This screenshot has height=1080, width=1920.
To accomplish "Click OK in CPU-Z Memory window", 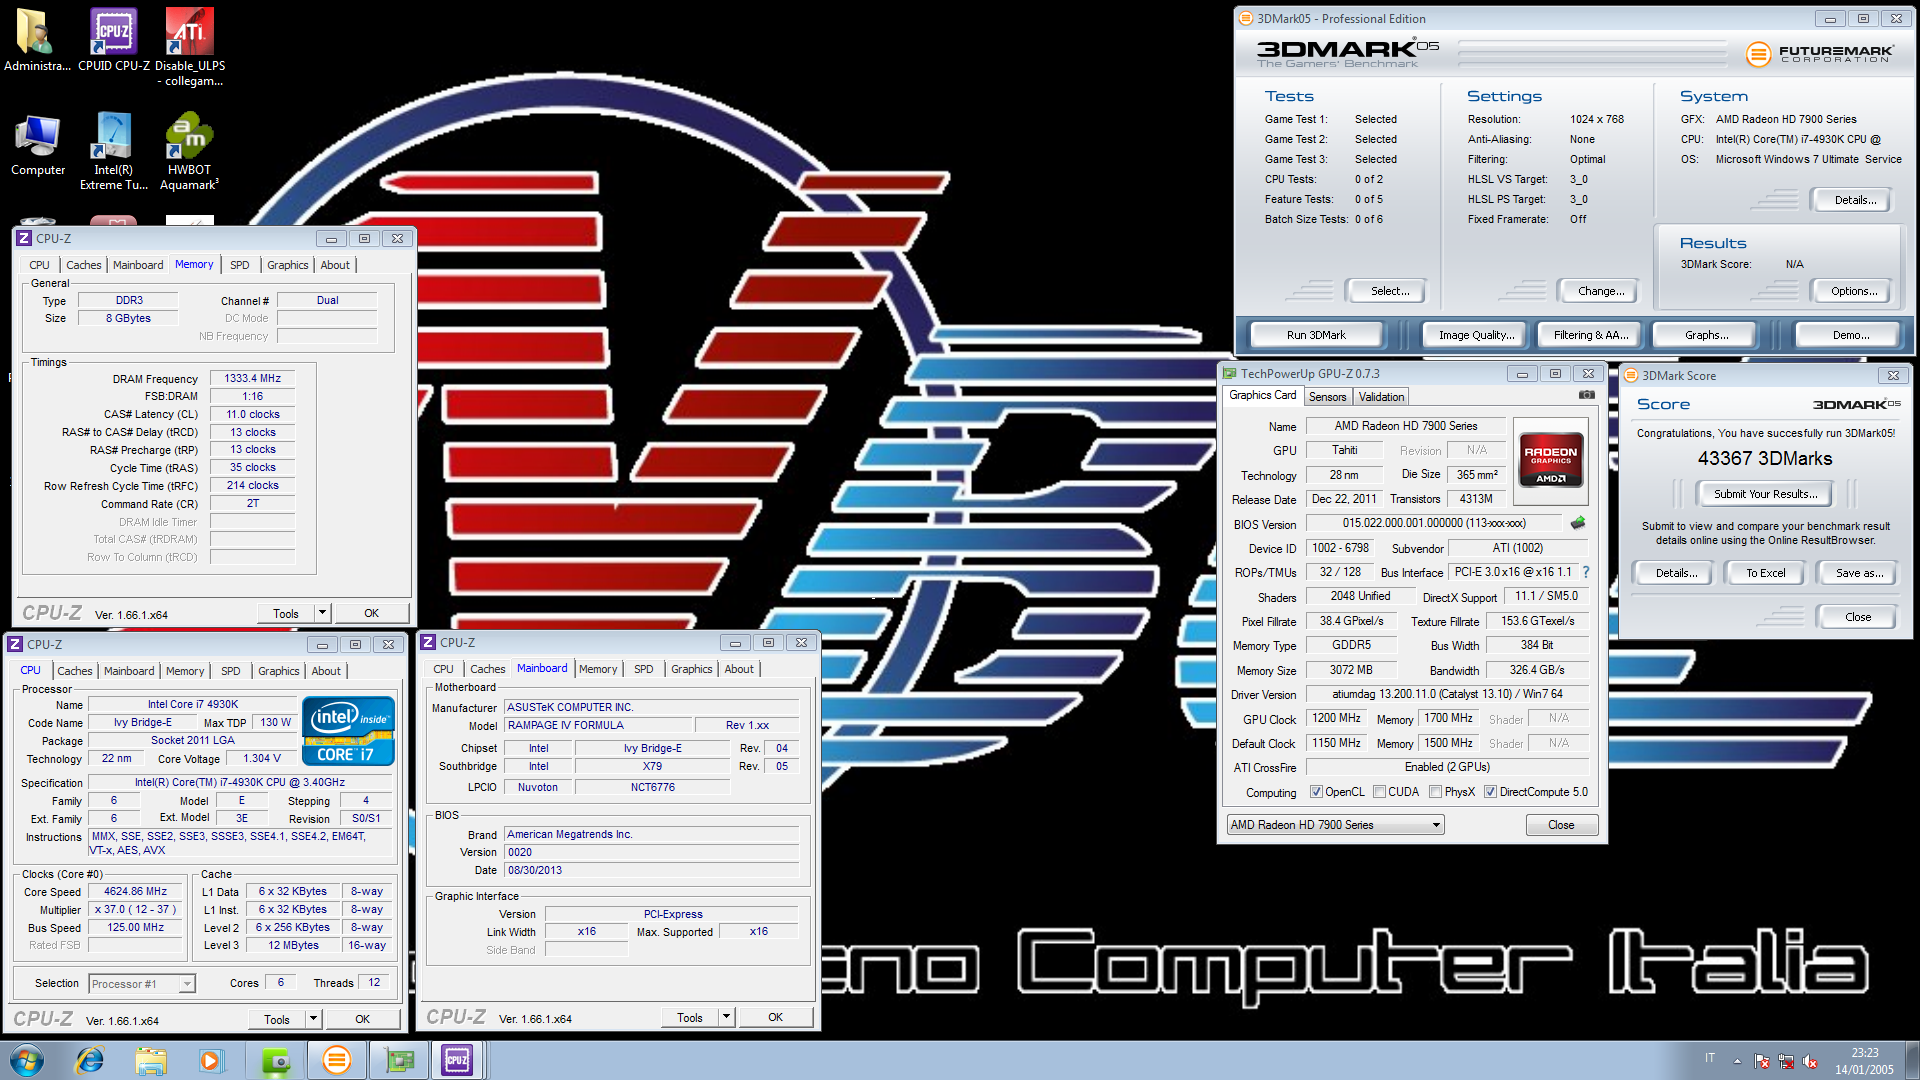I will pyautogui.click(x=371, y=613).
